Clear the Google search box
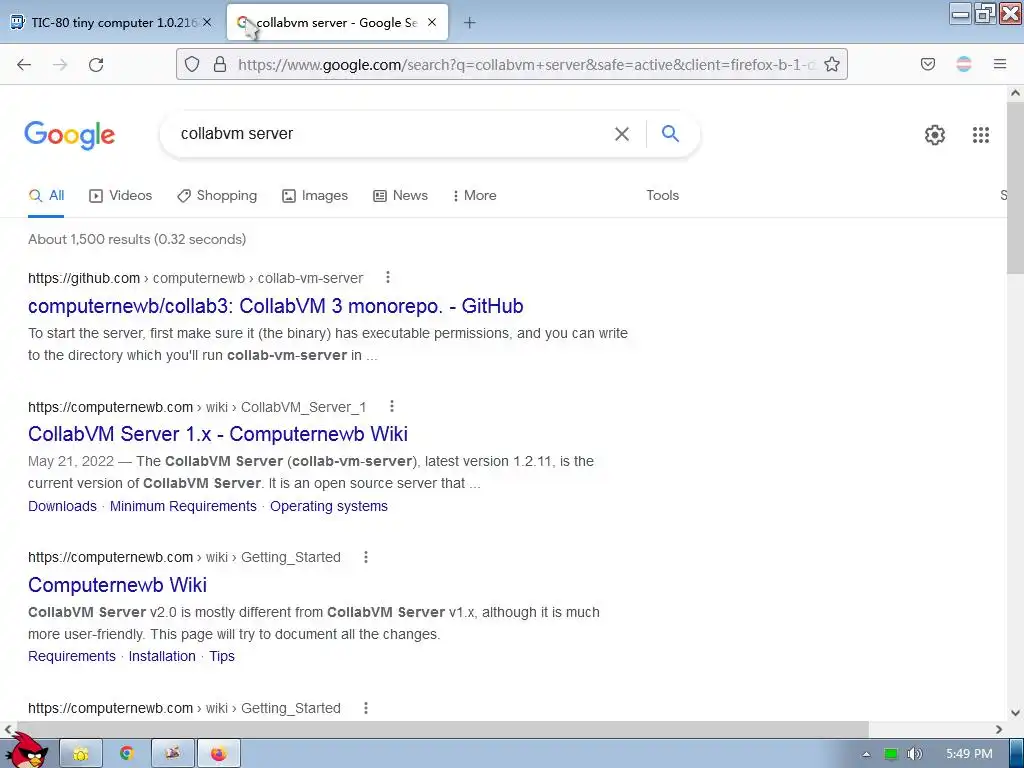 click(622, 134)
